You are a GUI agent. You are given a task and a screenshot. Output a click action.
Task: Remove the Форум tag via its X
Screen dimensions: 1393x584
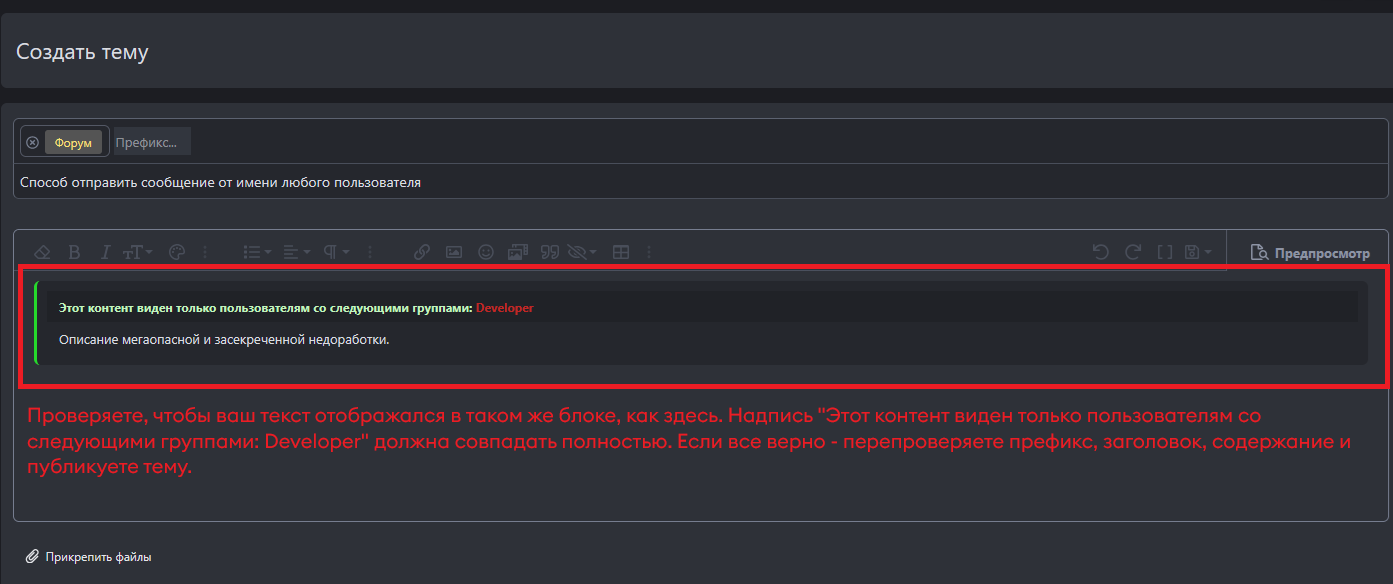(x=32, y=141)
